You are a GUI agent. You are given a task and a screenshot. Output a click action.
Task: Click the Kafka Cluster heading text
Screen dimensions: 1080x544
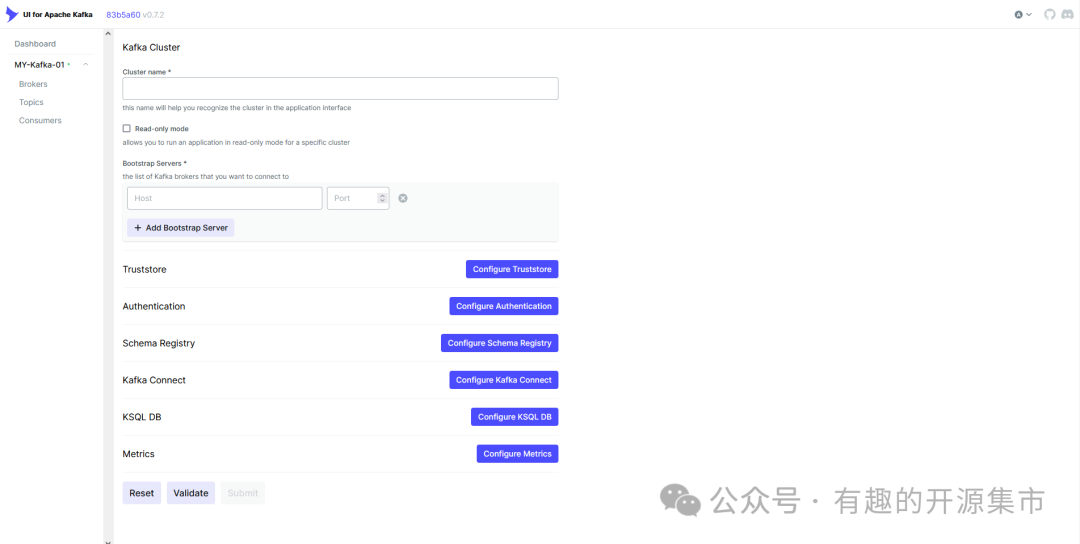(151, 48)
